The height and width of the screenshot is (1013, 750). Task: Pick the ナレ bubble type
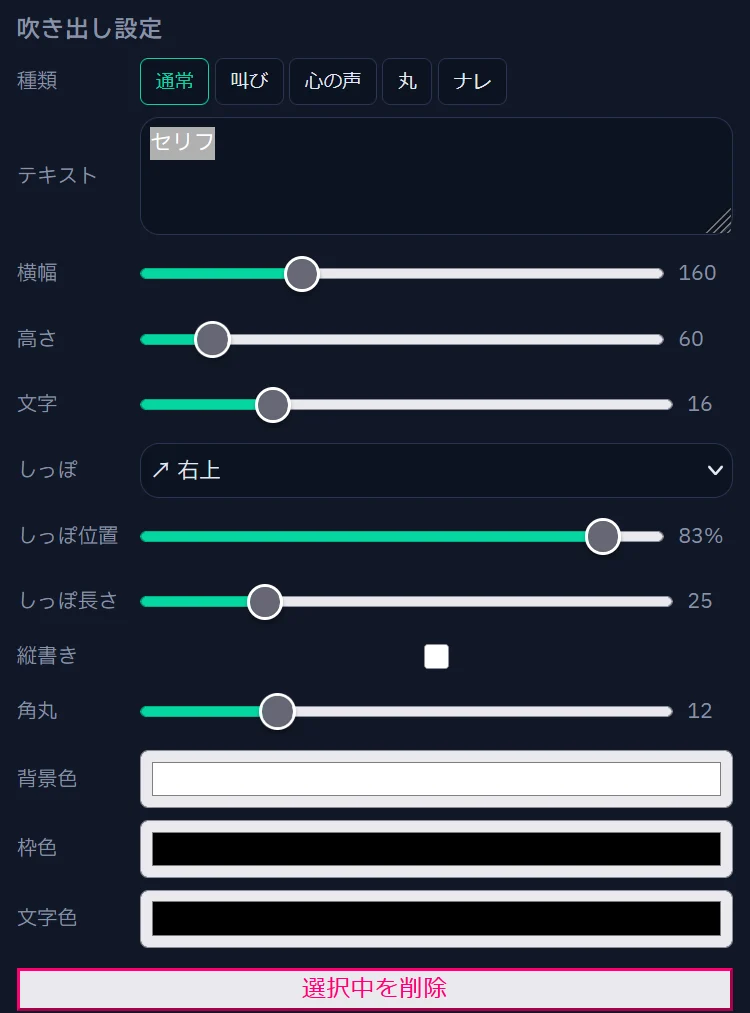[472, 81]
